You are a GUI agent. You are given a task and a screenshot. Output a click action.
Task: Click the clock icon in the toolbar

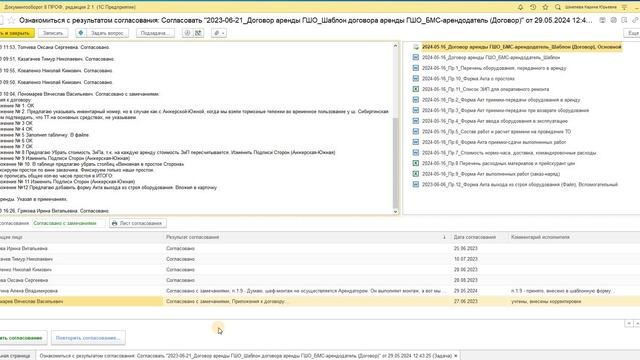click(187, 33)
